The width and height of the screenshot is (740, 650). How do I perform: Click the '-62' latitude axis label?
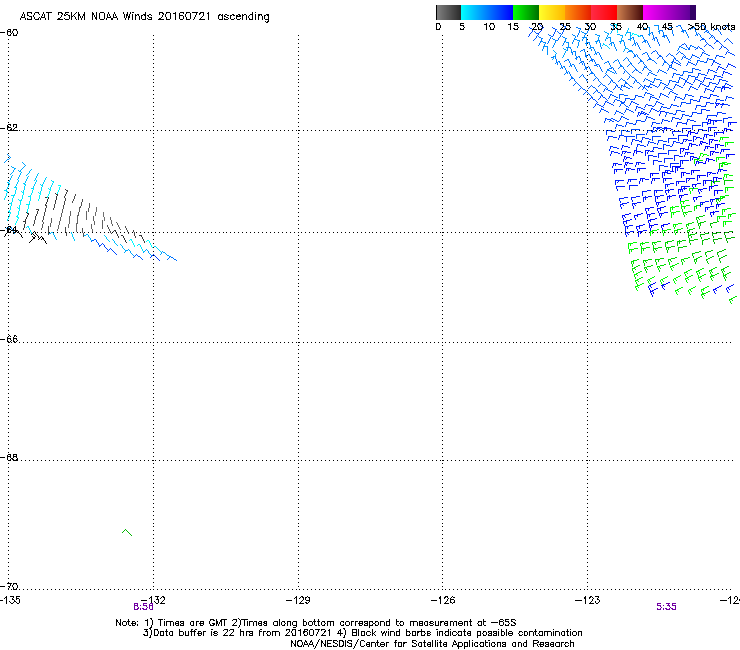pos(9,128)
